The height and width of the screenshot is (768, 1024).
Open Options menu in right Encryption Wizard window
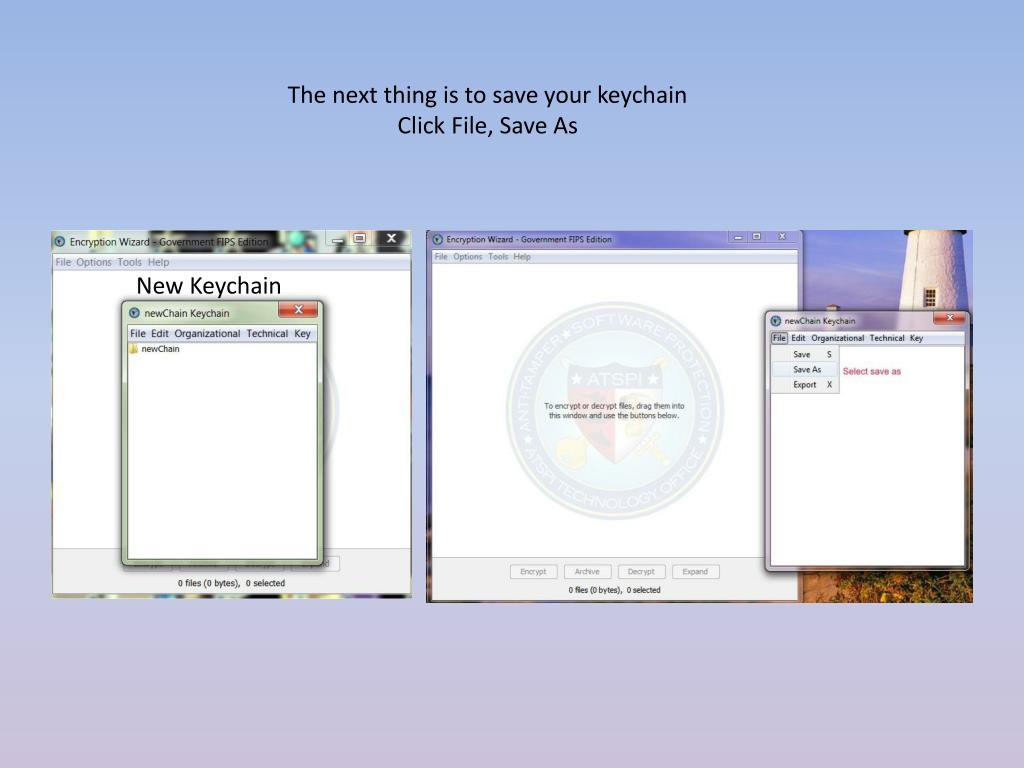pyautogui.click(x=468, y=257)
